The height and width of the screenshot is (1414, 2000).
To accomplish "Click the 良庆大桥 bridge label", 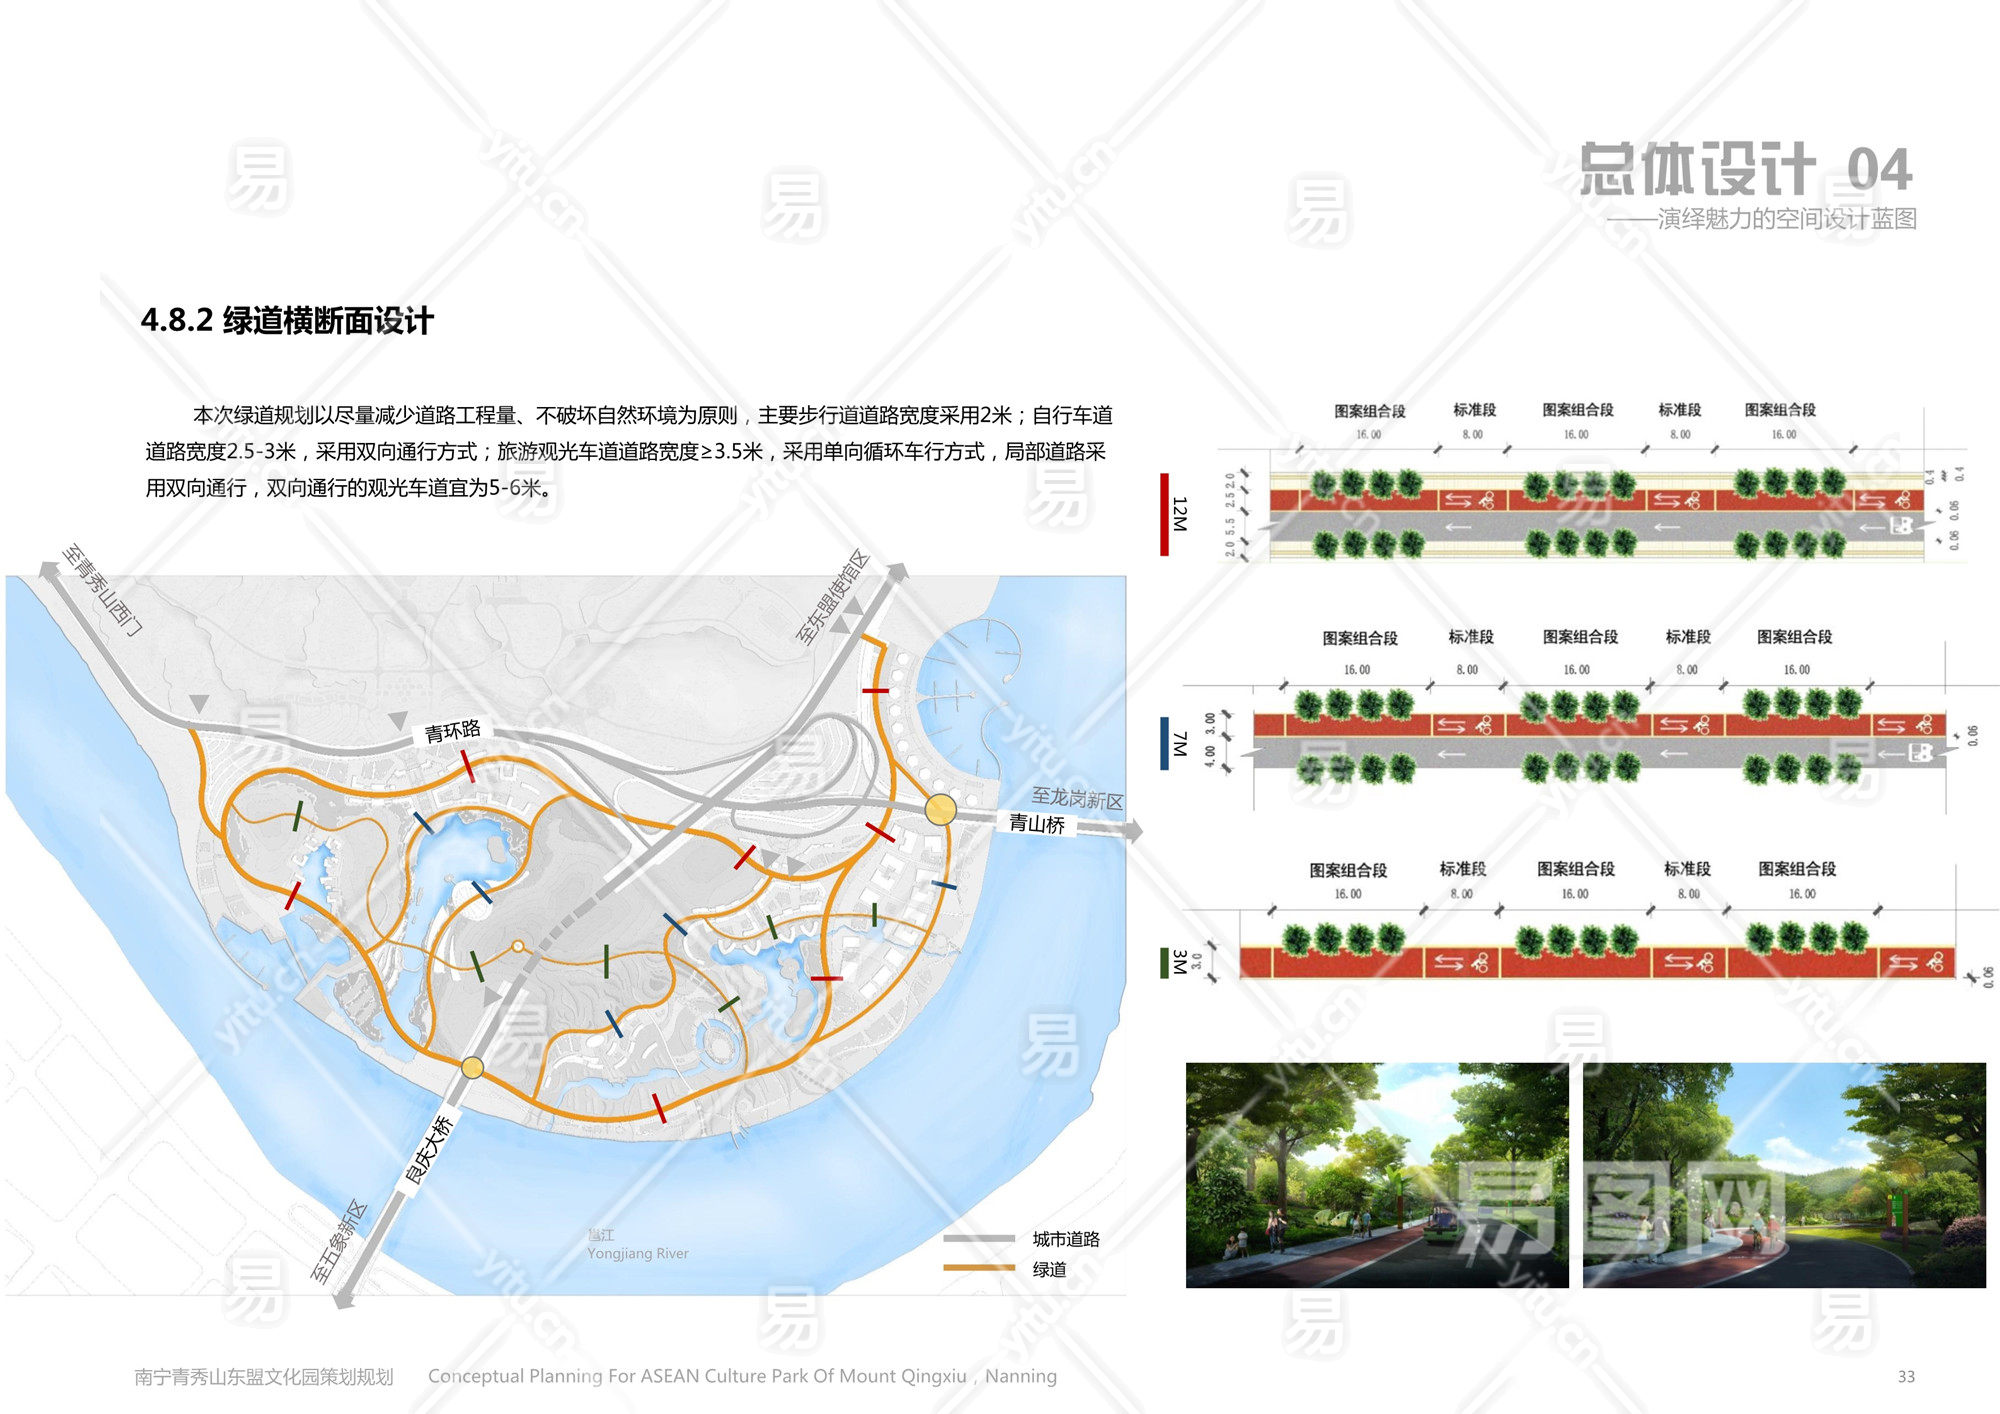I will click(429, 1150).
